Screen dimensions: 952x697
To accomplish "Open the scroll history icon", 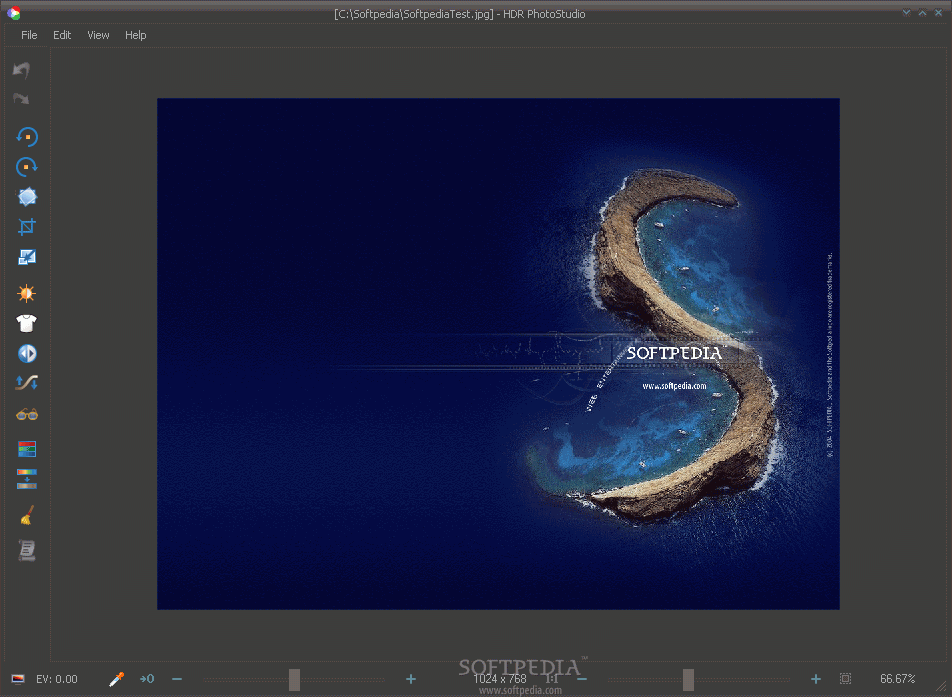I will (x=27, y=550).
